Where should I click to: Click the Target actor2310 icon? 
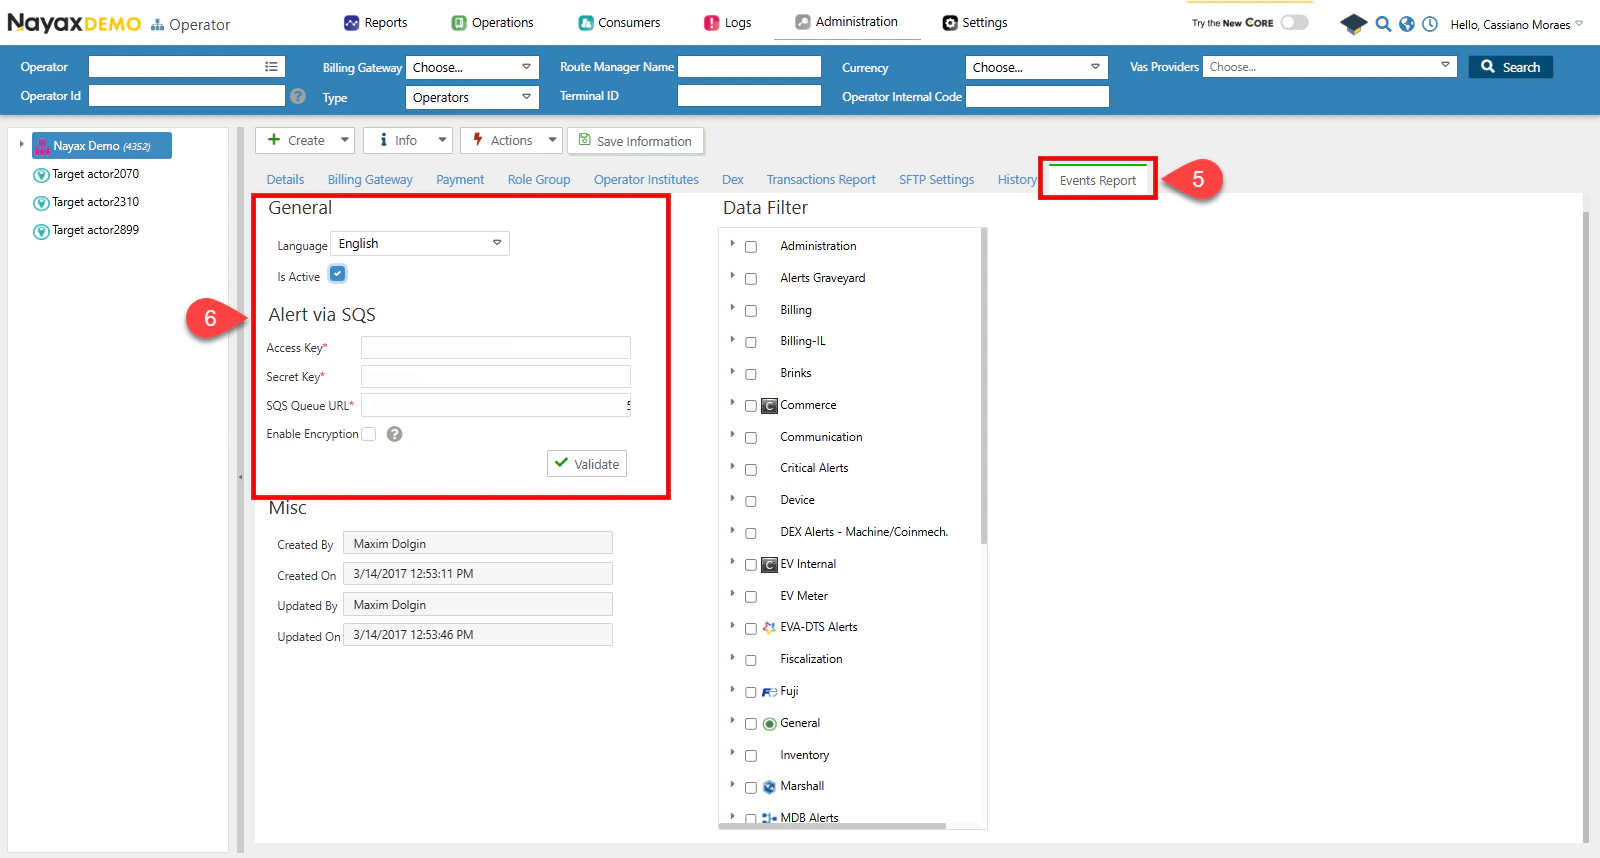[x=41, y=203]
